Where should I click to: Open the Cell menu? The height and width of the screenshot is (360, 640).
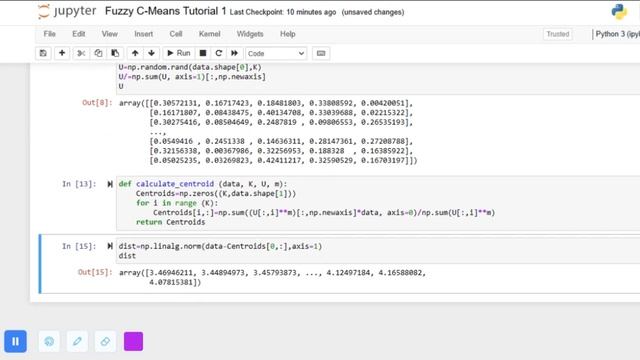point(176,34)
